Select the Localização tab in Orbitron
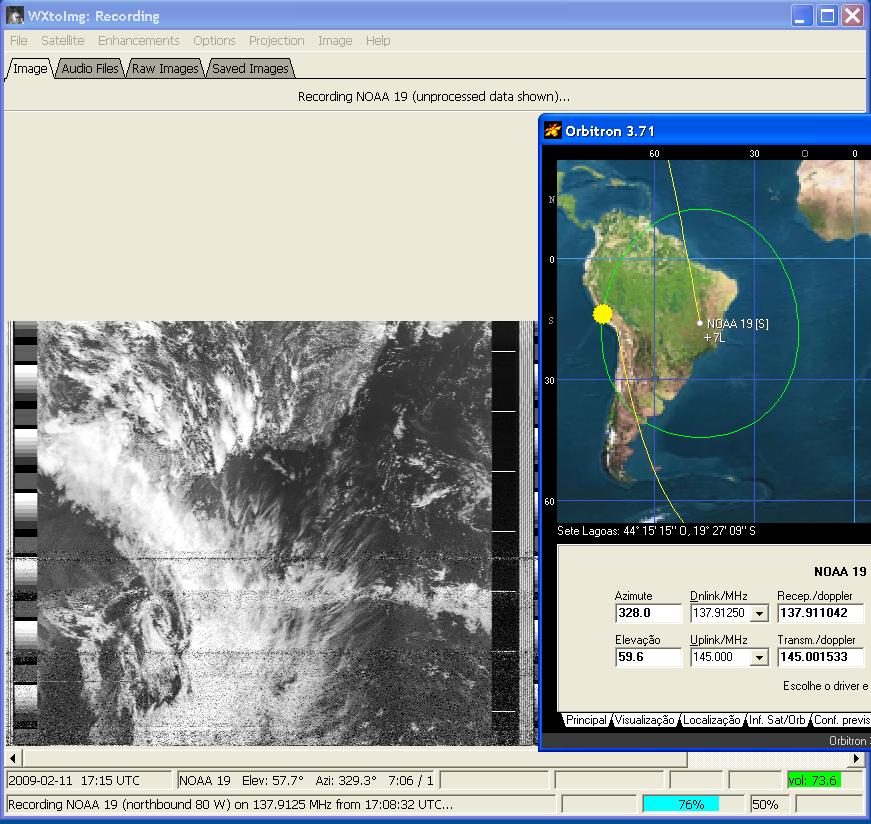Viewport: 871px width, 824px height. click(712, 720)
